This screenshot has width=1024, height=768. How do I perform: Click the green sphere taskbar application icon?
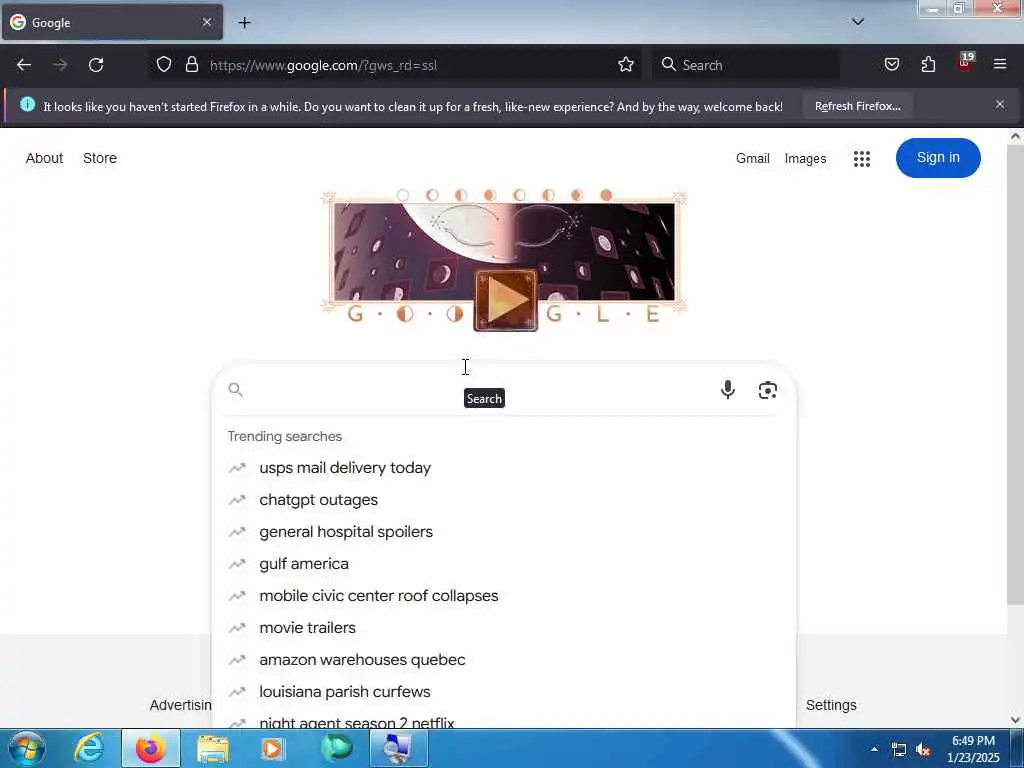(x=336, y=748)
